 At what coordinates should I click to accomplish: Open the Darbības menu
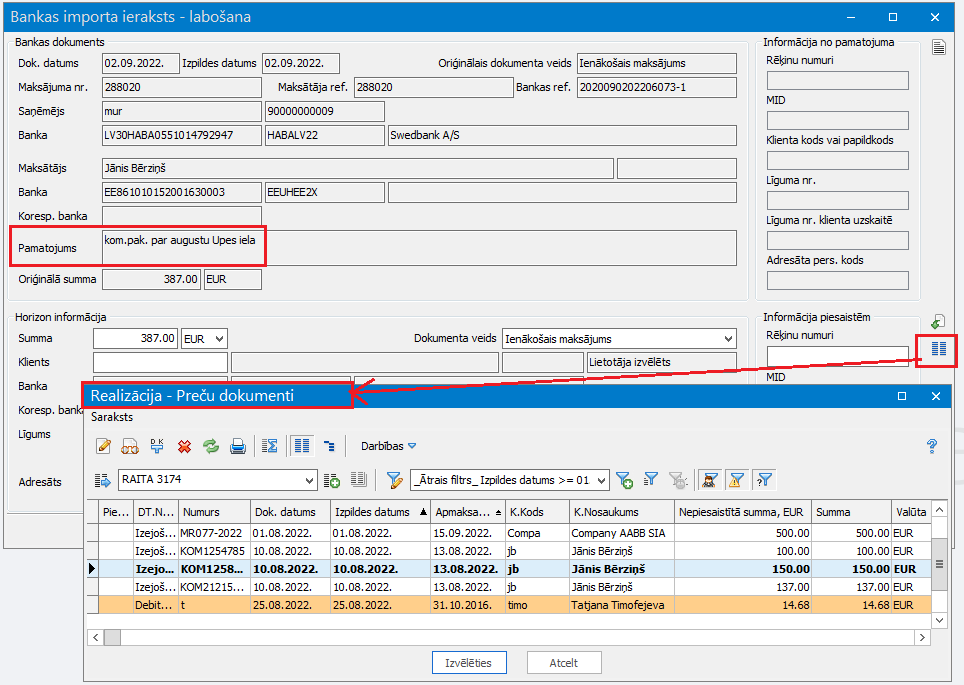point(388,446)
